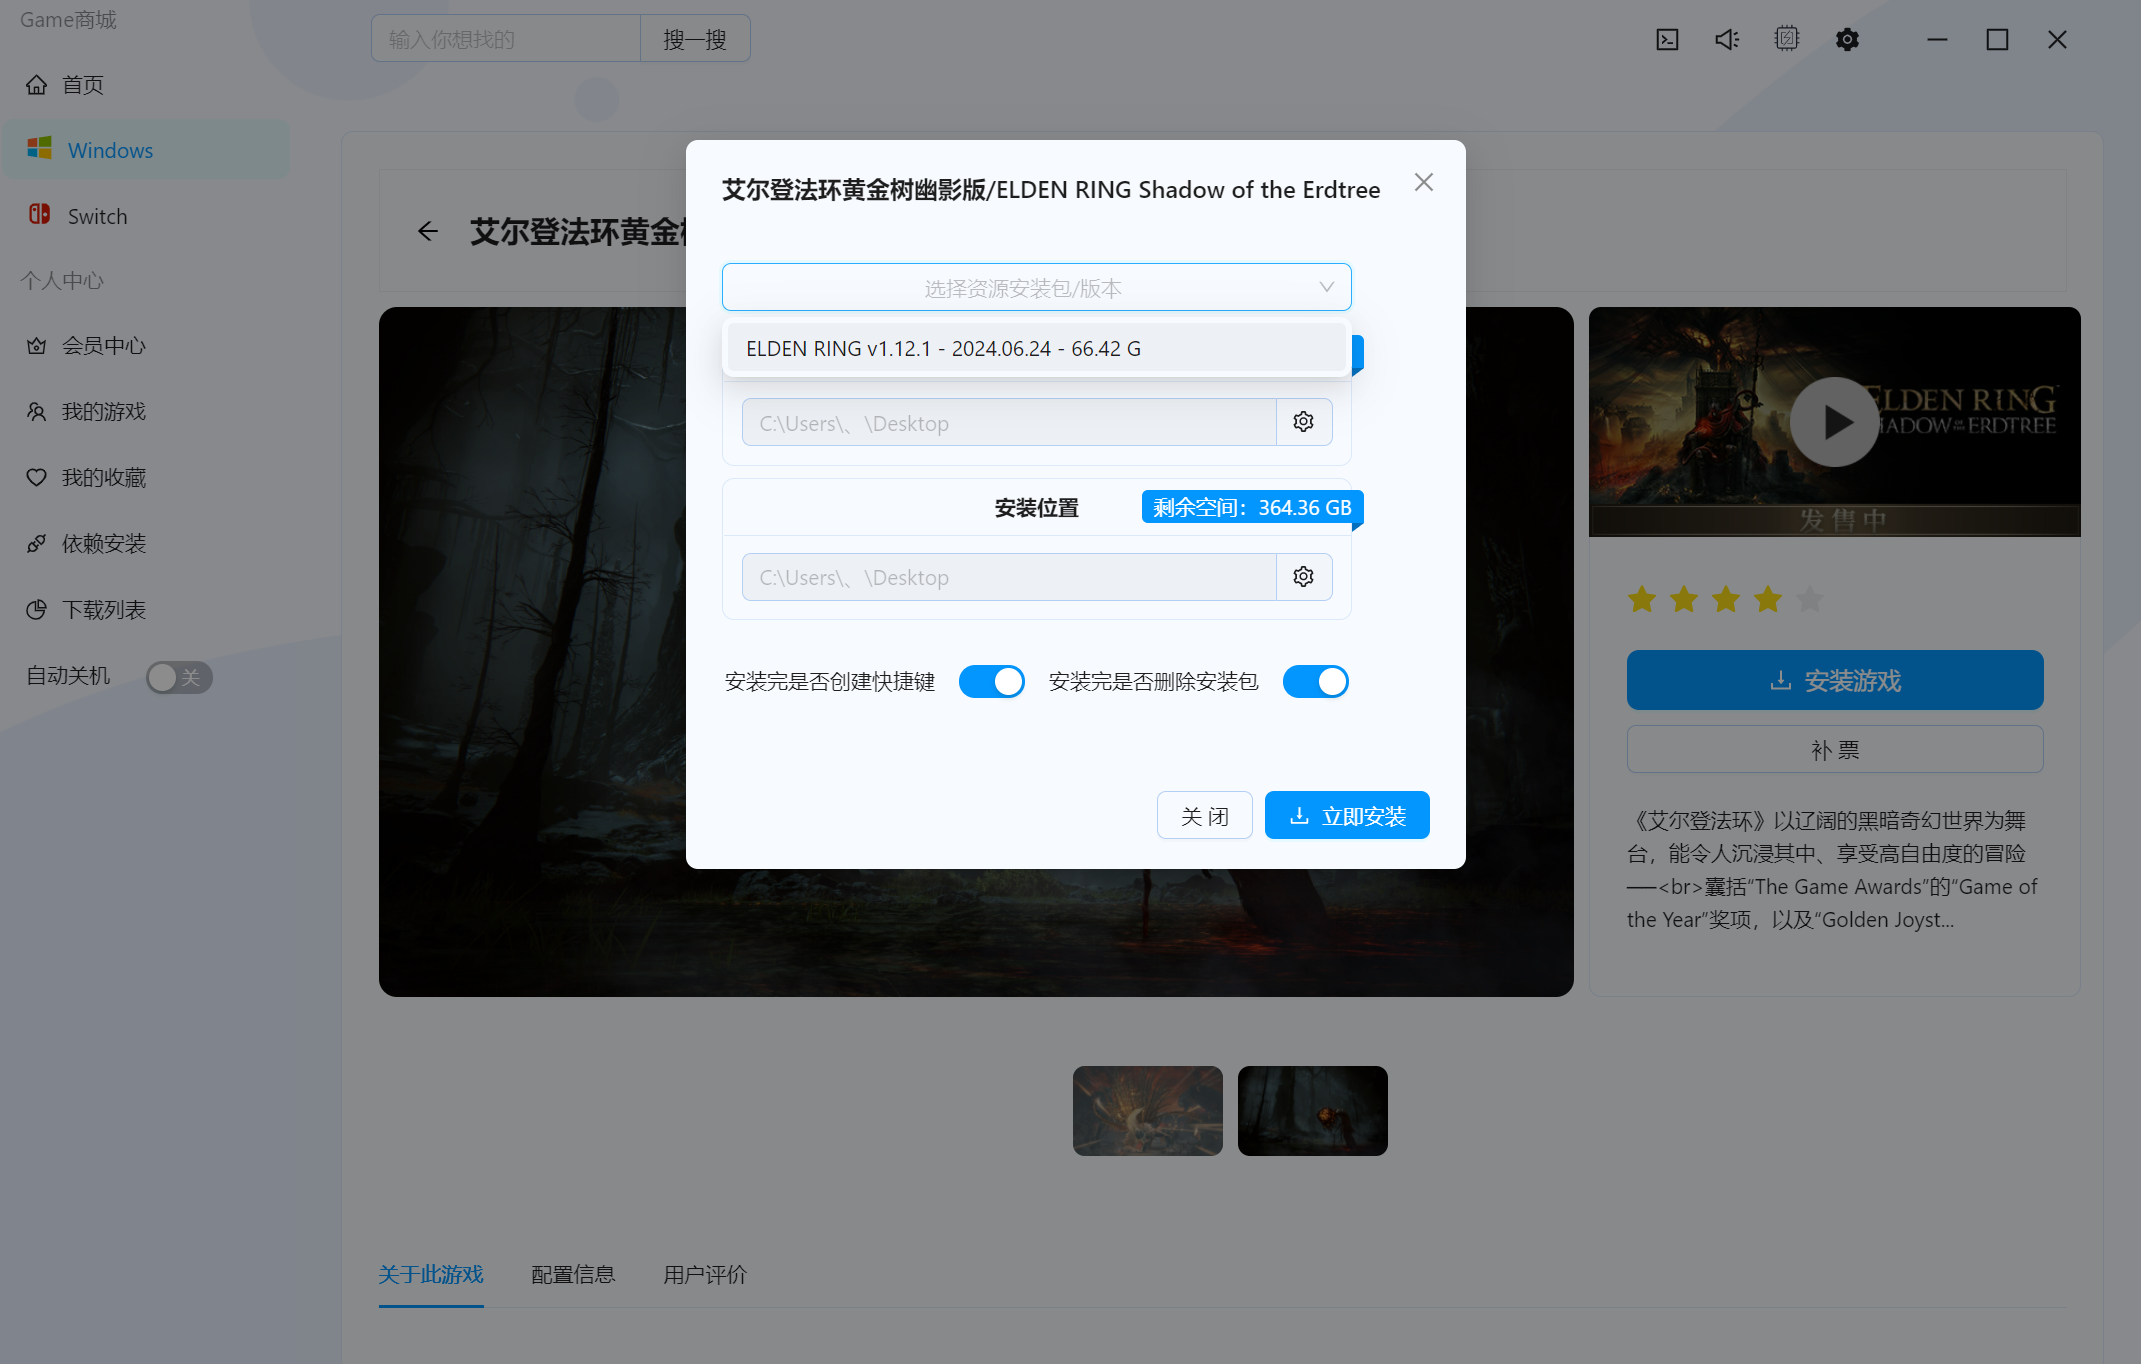Select the Windows platform in sidebar
Screen dimensions: 2141x1364
click(x=147, y=150)
